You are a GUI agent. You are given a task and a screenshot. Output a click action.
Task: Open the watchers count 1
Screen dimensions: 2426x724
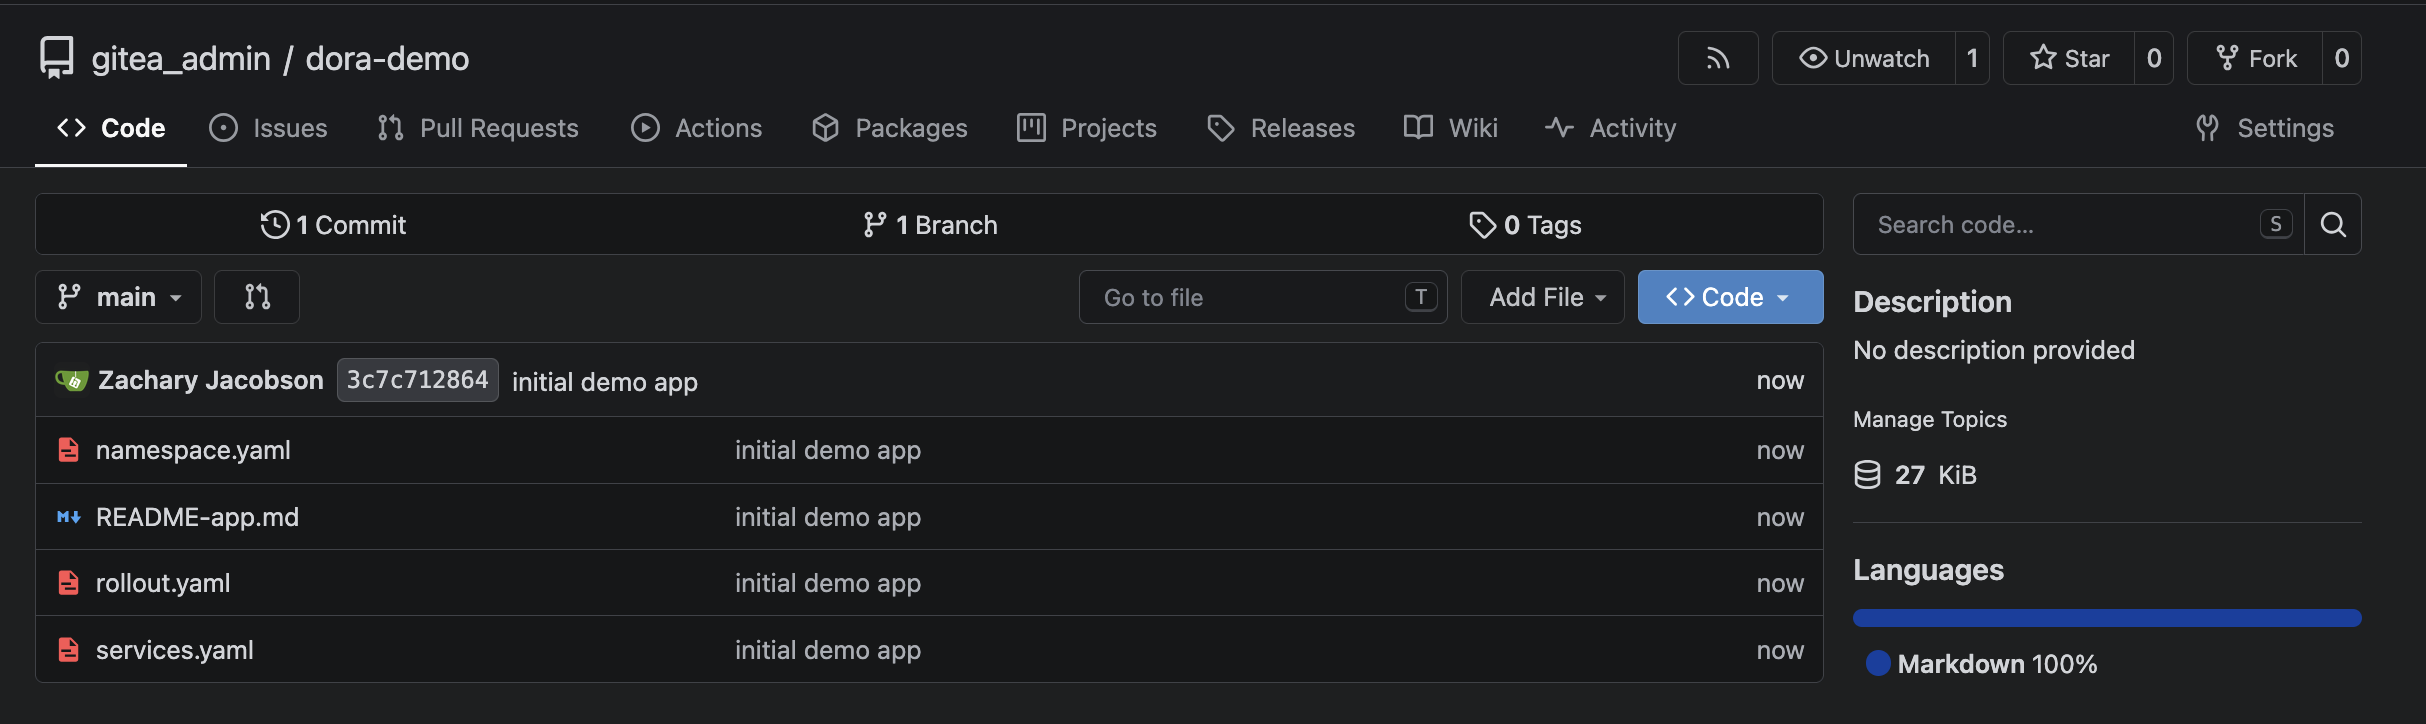[x=1972, y=58]
